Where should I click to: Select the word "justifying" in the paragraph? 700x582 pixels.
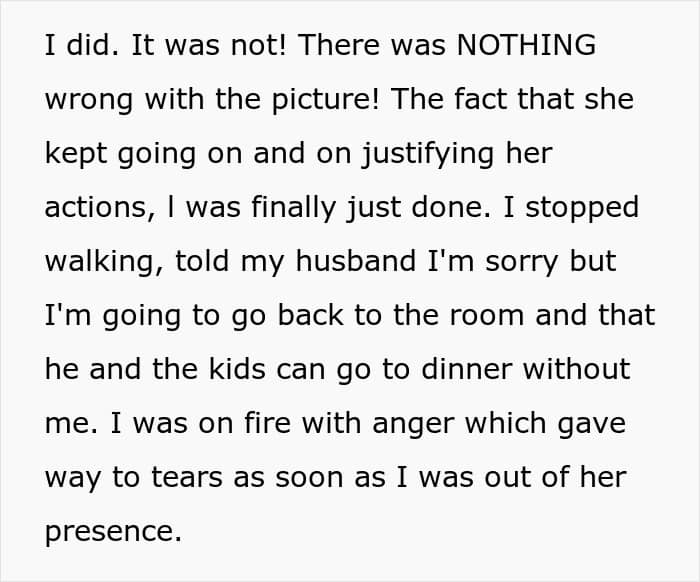click(428, 156)
